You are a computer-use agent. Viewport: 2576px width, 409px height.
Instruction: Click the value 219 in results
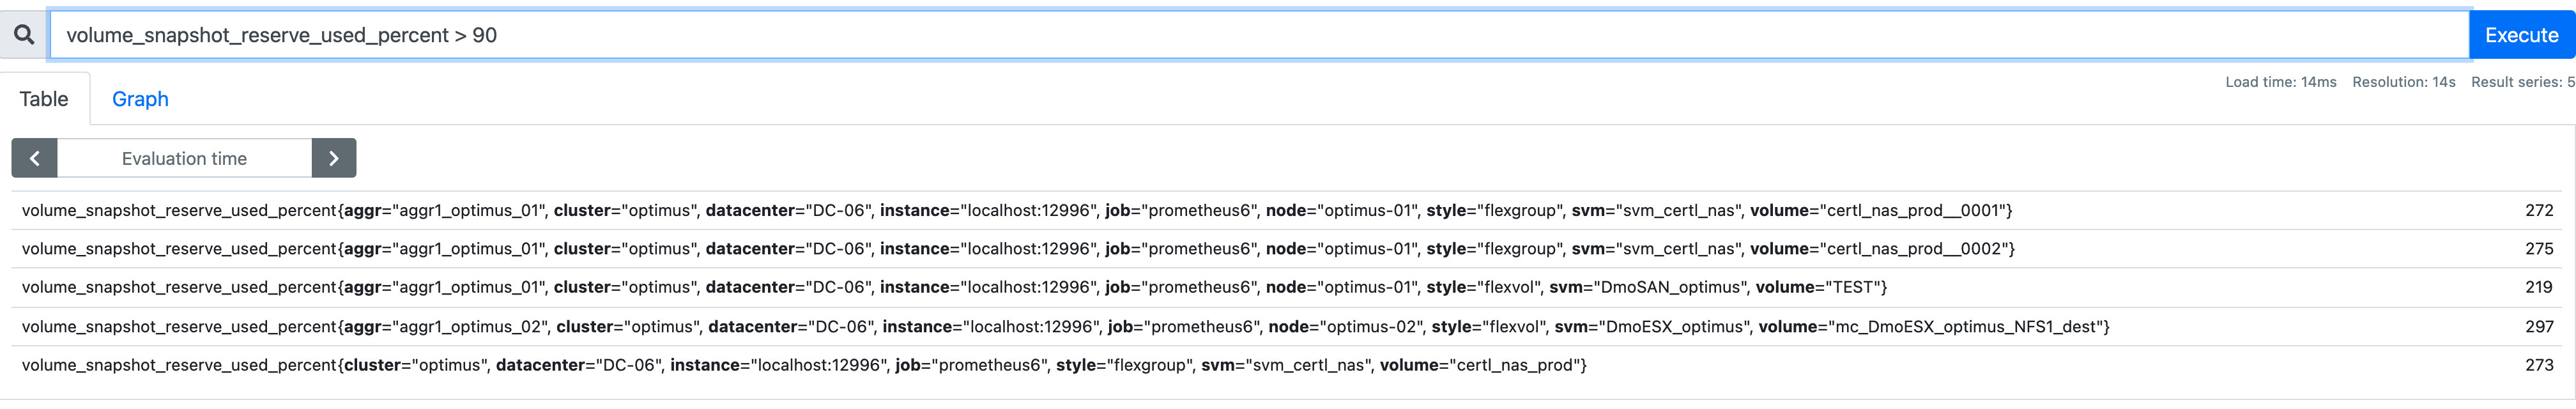(x=2539, y=288)
